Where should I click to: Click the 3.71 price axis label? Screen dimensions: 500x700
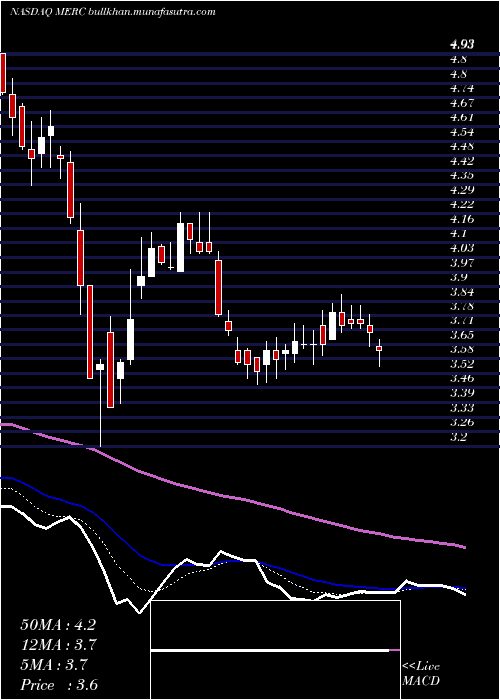[x=462, y=320]
